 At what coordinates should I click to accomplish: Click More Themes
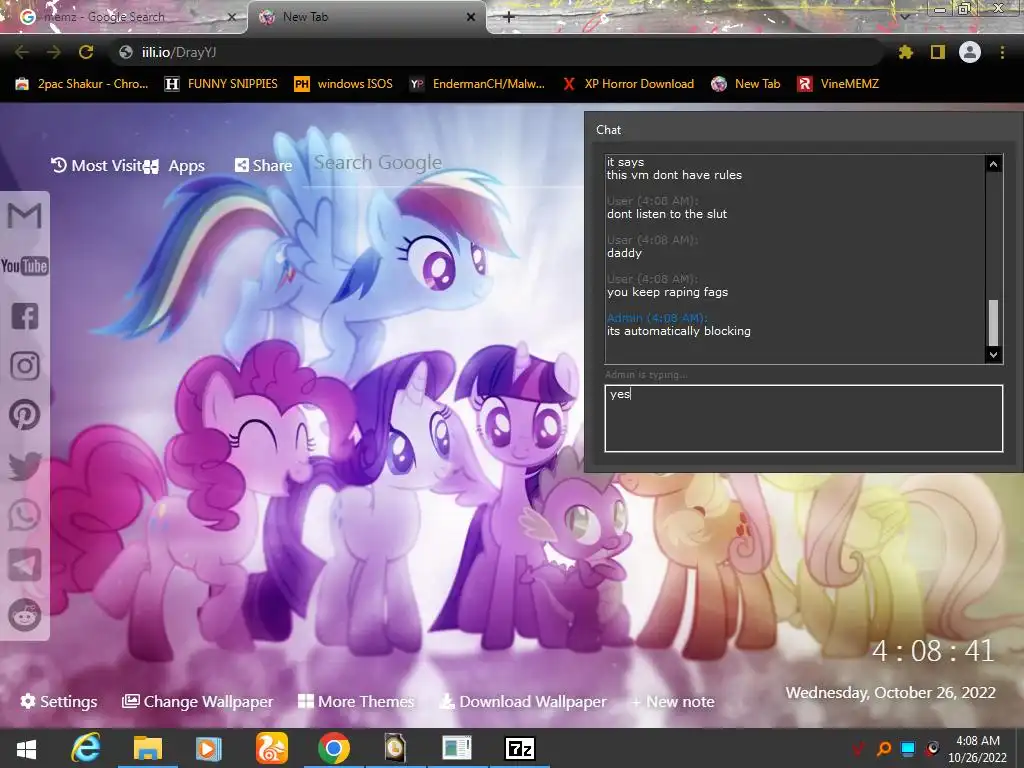(356, 701)
